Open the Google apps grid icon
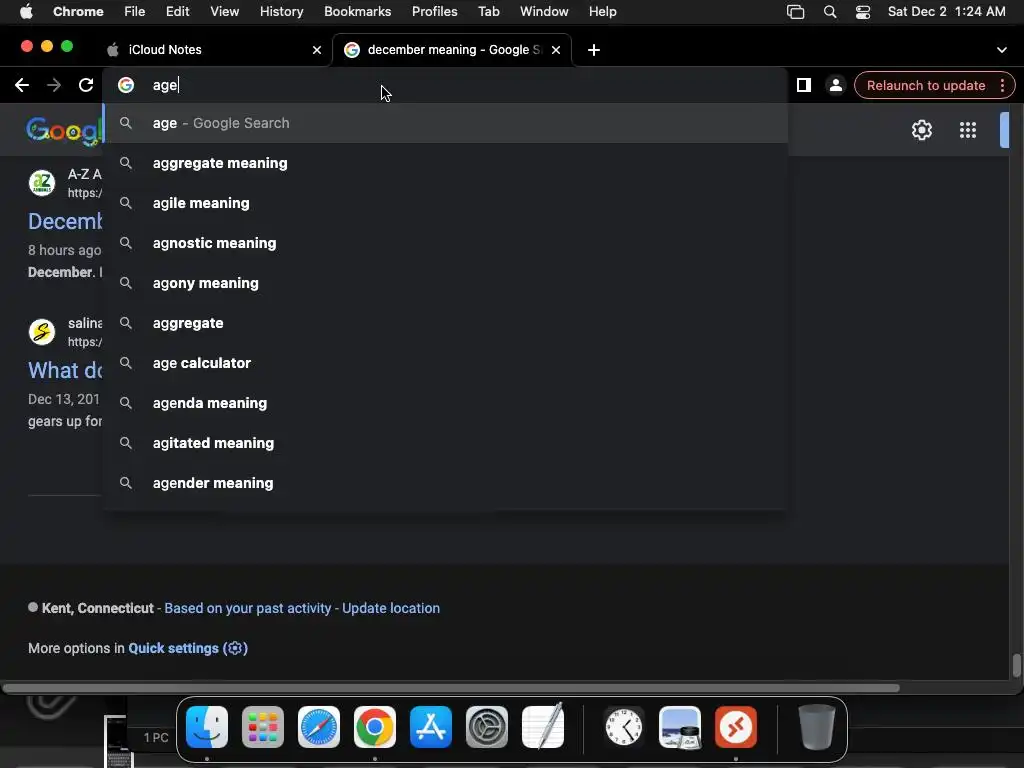The width and height of the screenshot is (1024, 768). point(968,130)
